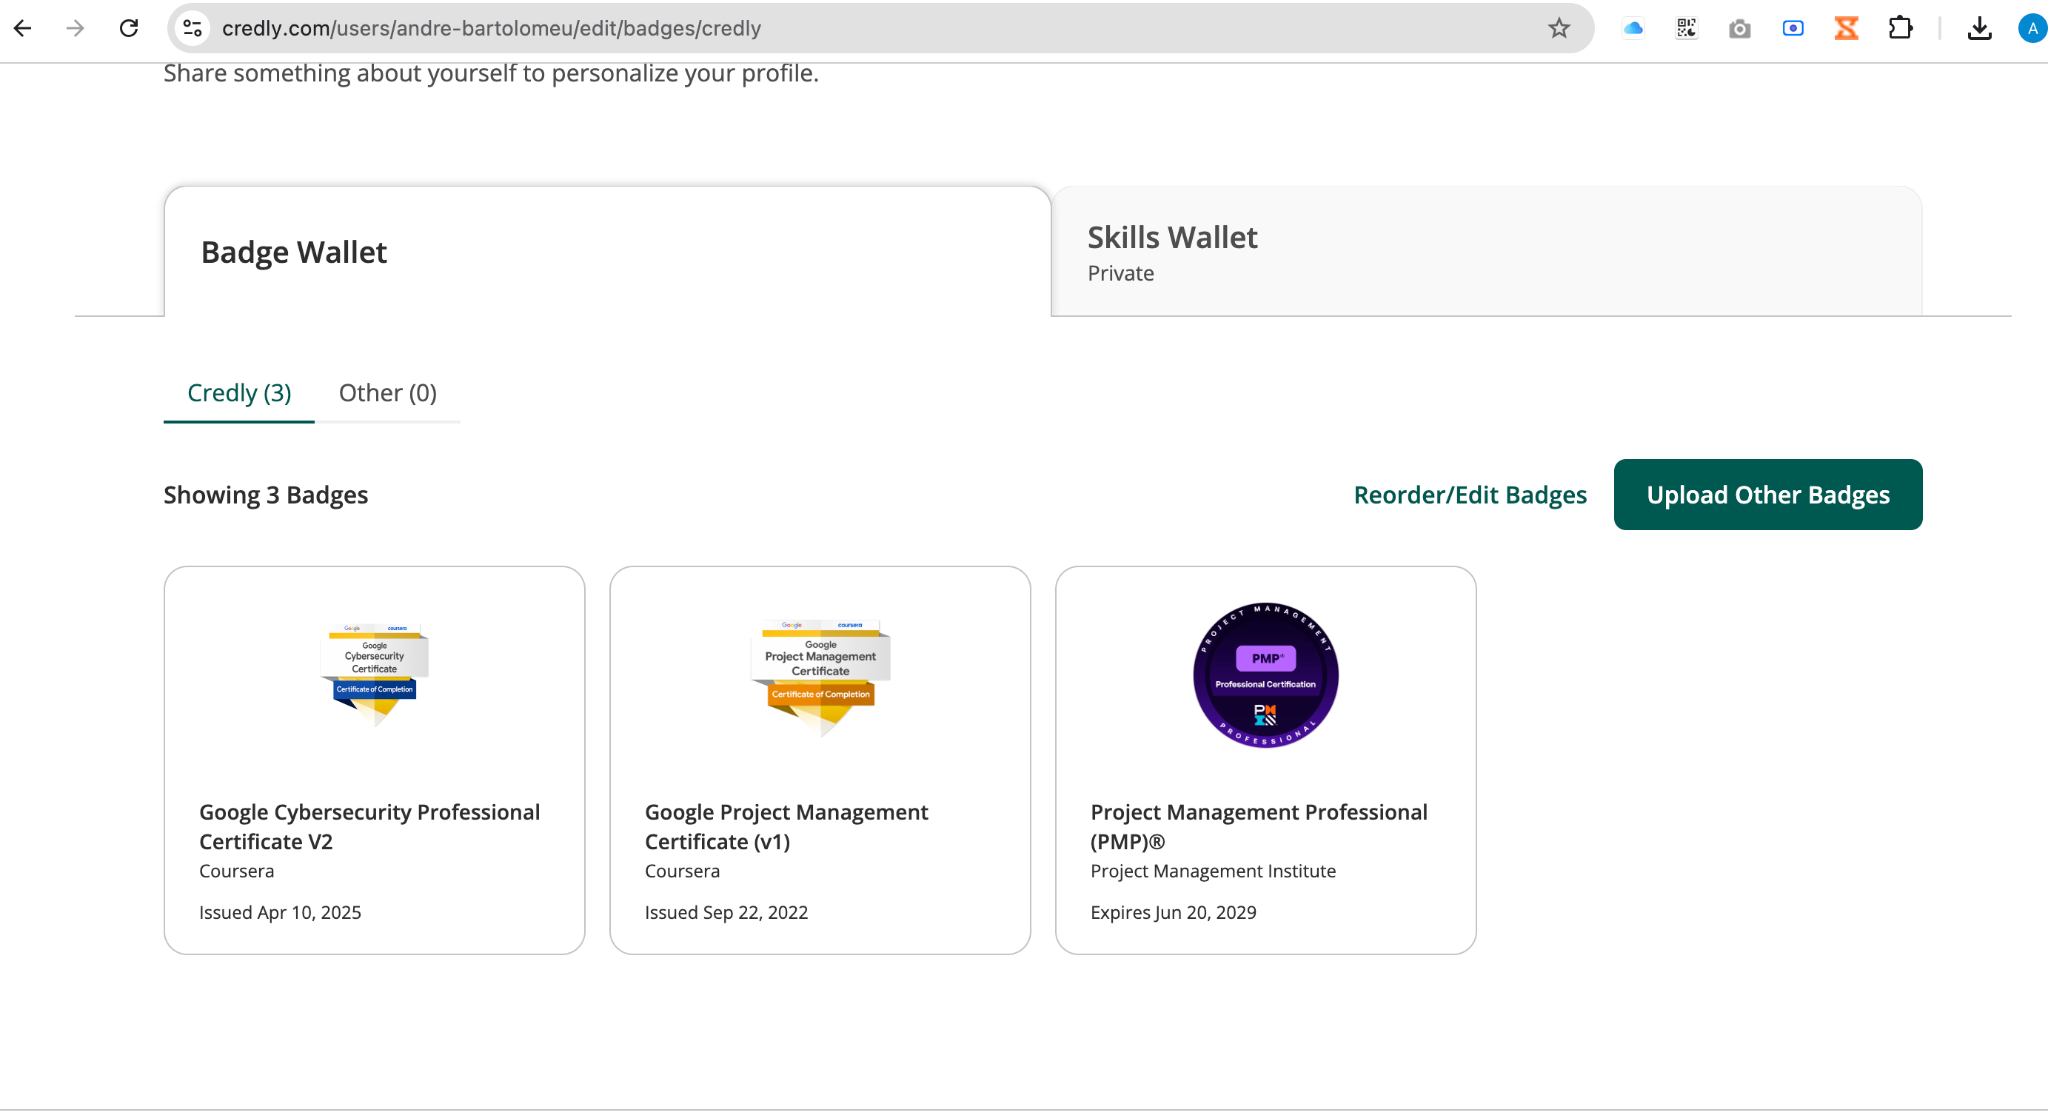The height and width of the screenshot is (1113, 2048).
Task: Click 'Coursera' under Project Management Certificate
Action: (682, 871)
